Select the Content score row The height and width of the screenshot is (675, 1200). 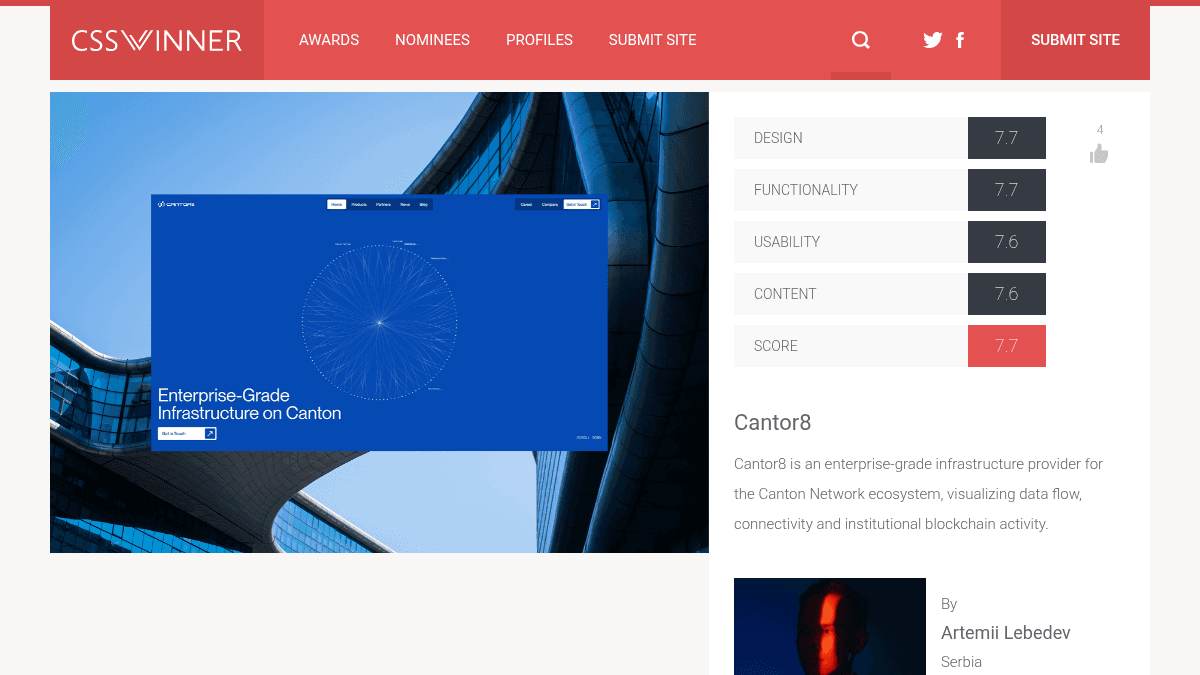point(890,294)
